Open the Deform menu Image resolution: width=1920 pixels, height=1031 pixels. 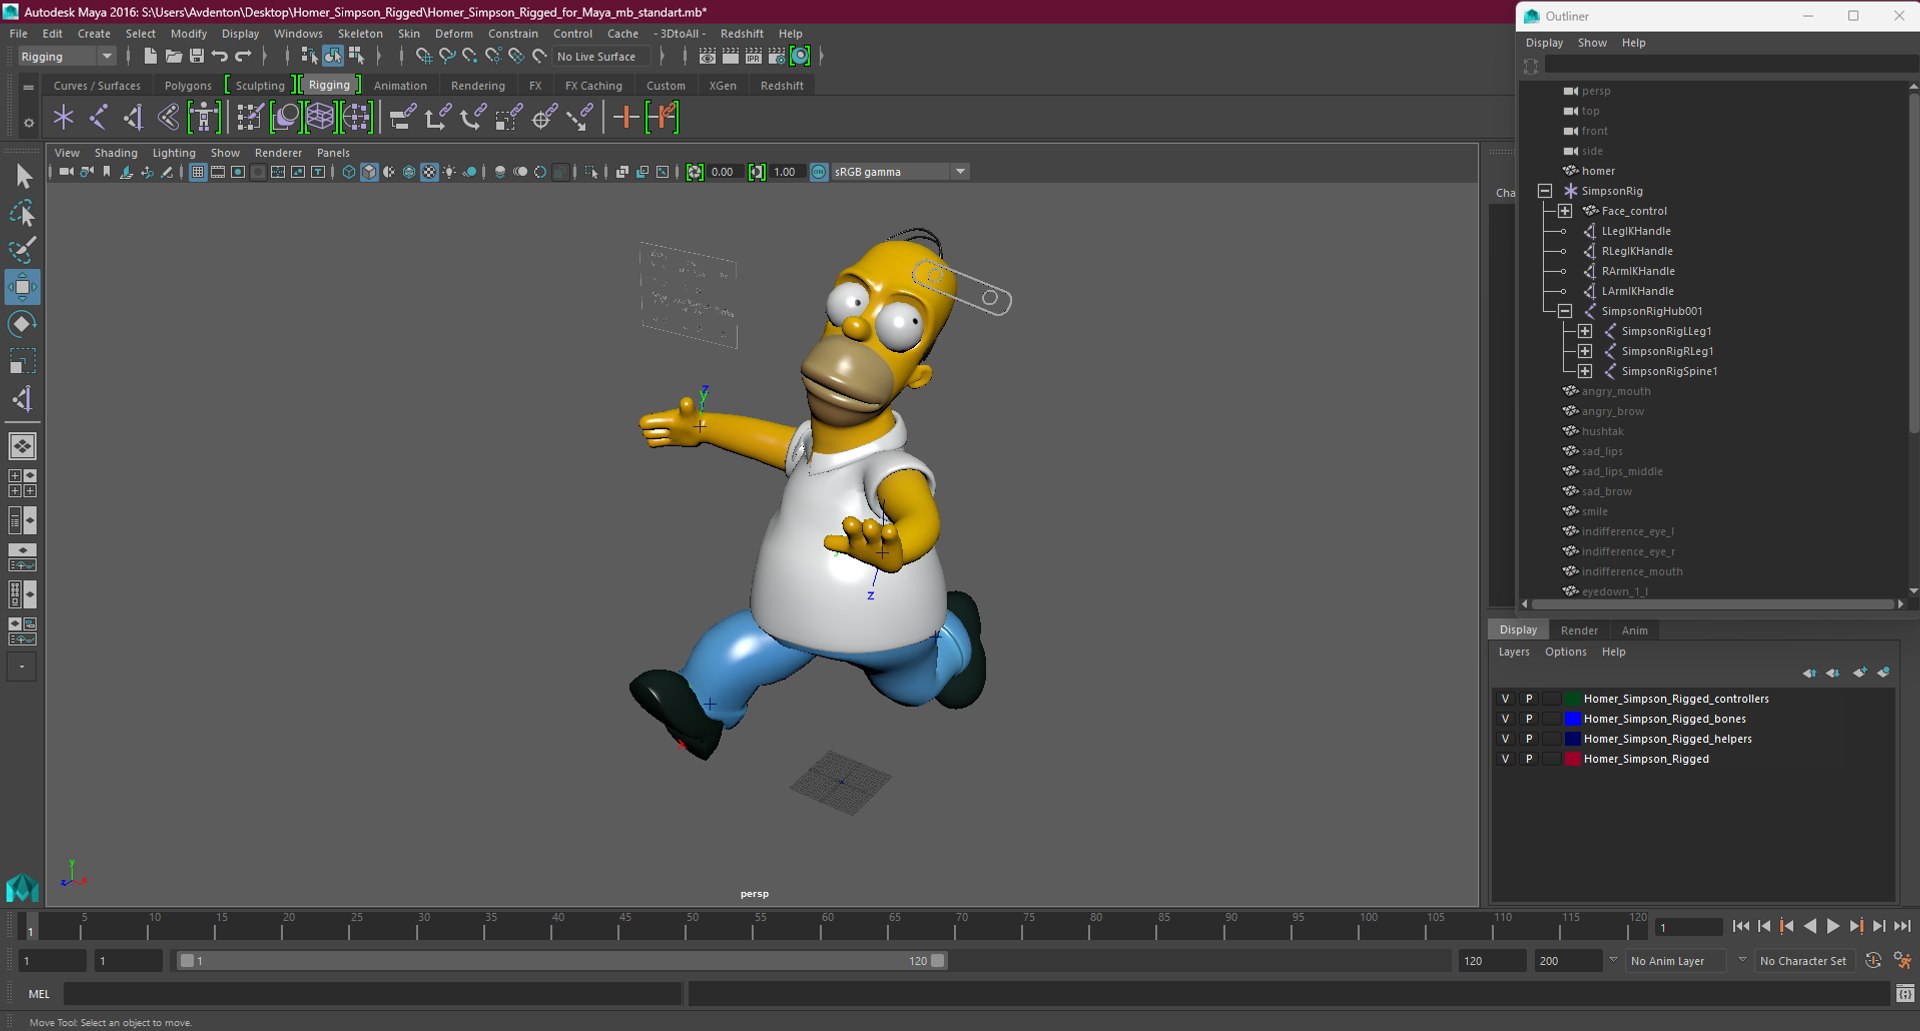pyautogui.click(x=454, y=33)
